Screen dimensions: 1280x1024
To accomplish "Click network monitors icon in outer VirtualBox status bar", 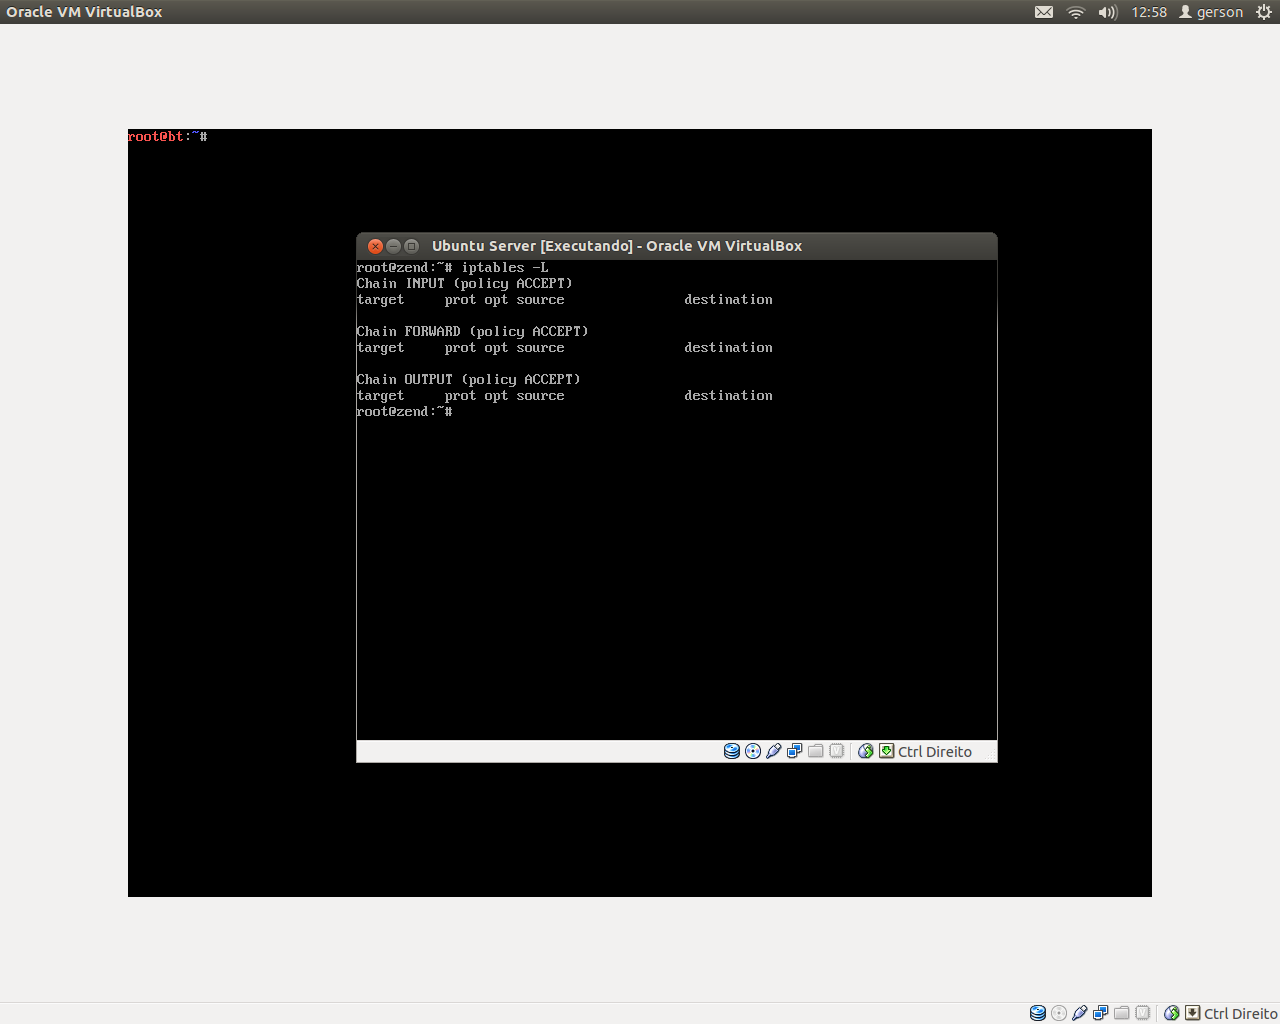I will click(x=1100, y=1013).
